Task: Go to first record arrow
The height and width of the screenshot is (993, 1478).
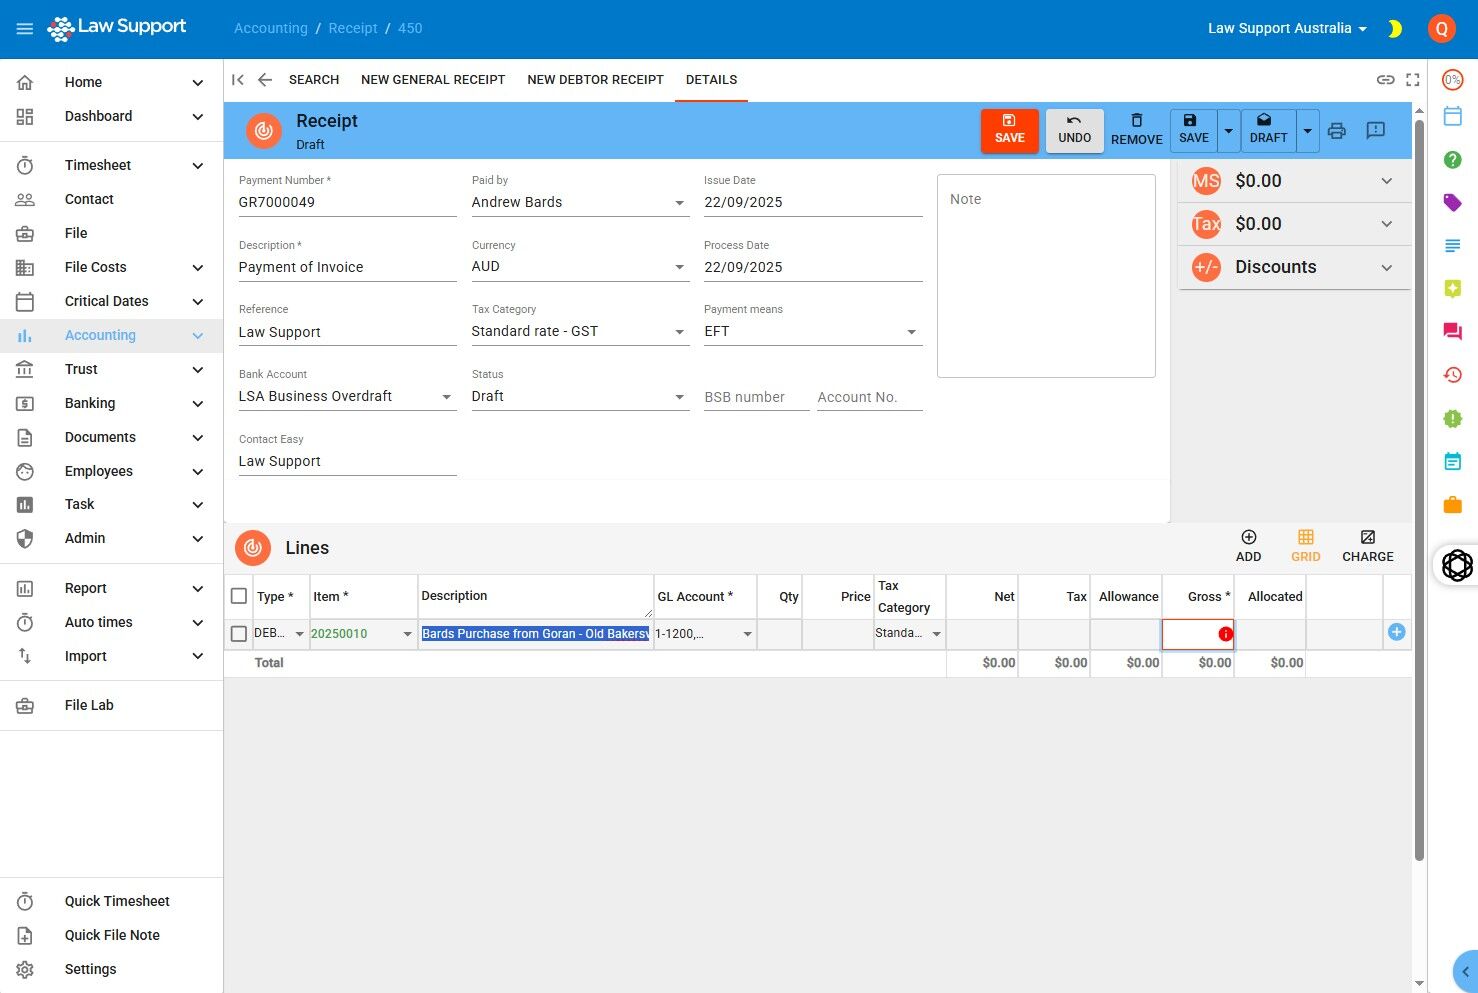Action: 238,80
